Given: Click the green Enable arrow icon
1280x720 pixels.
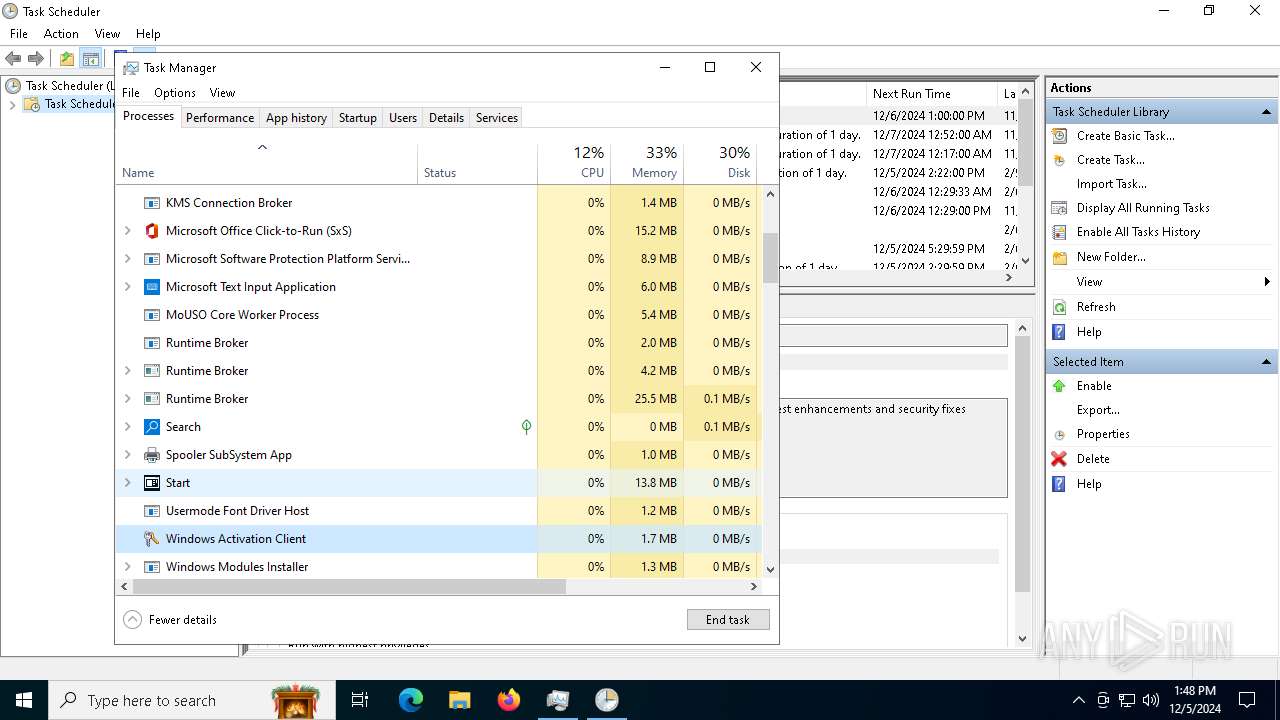Looking at the screenshot, I should 1060,386.
